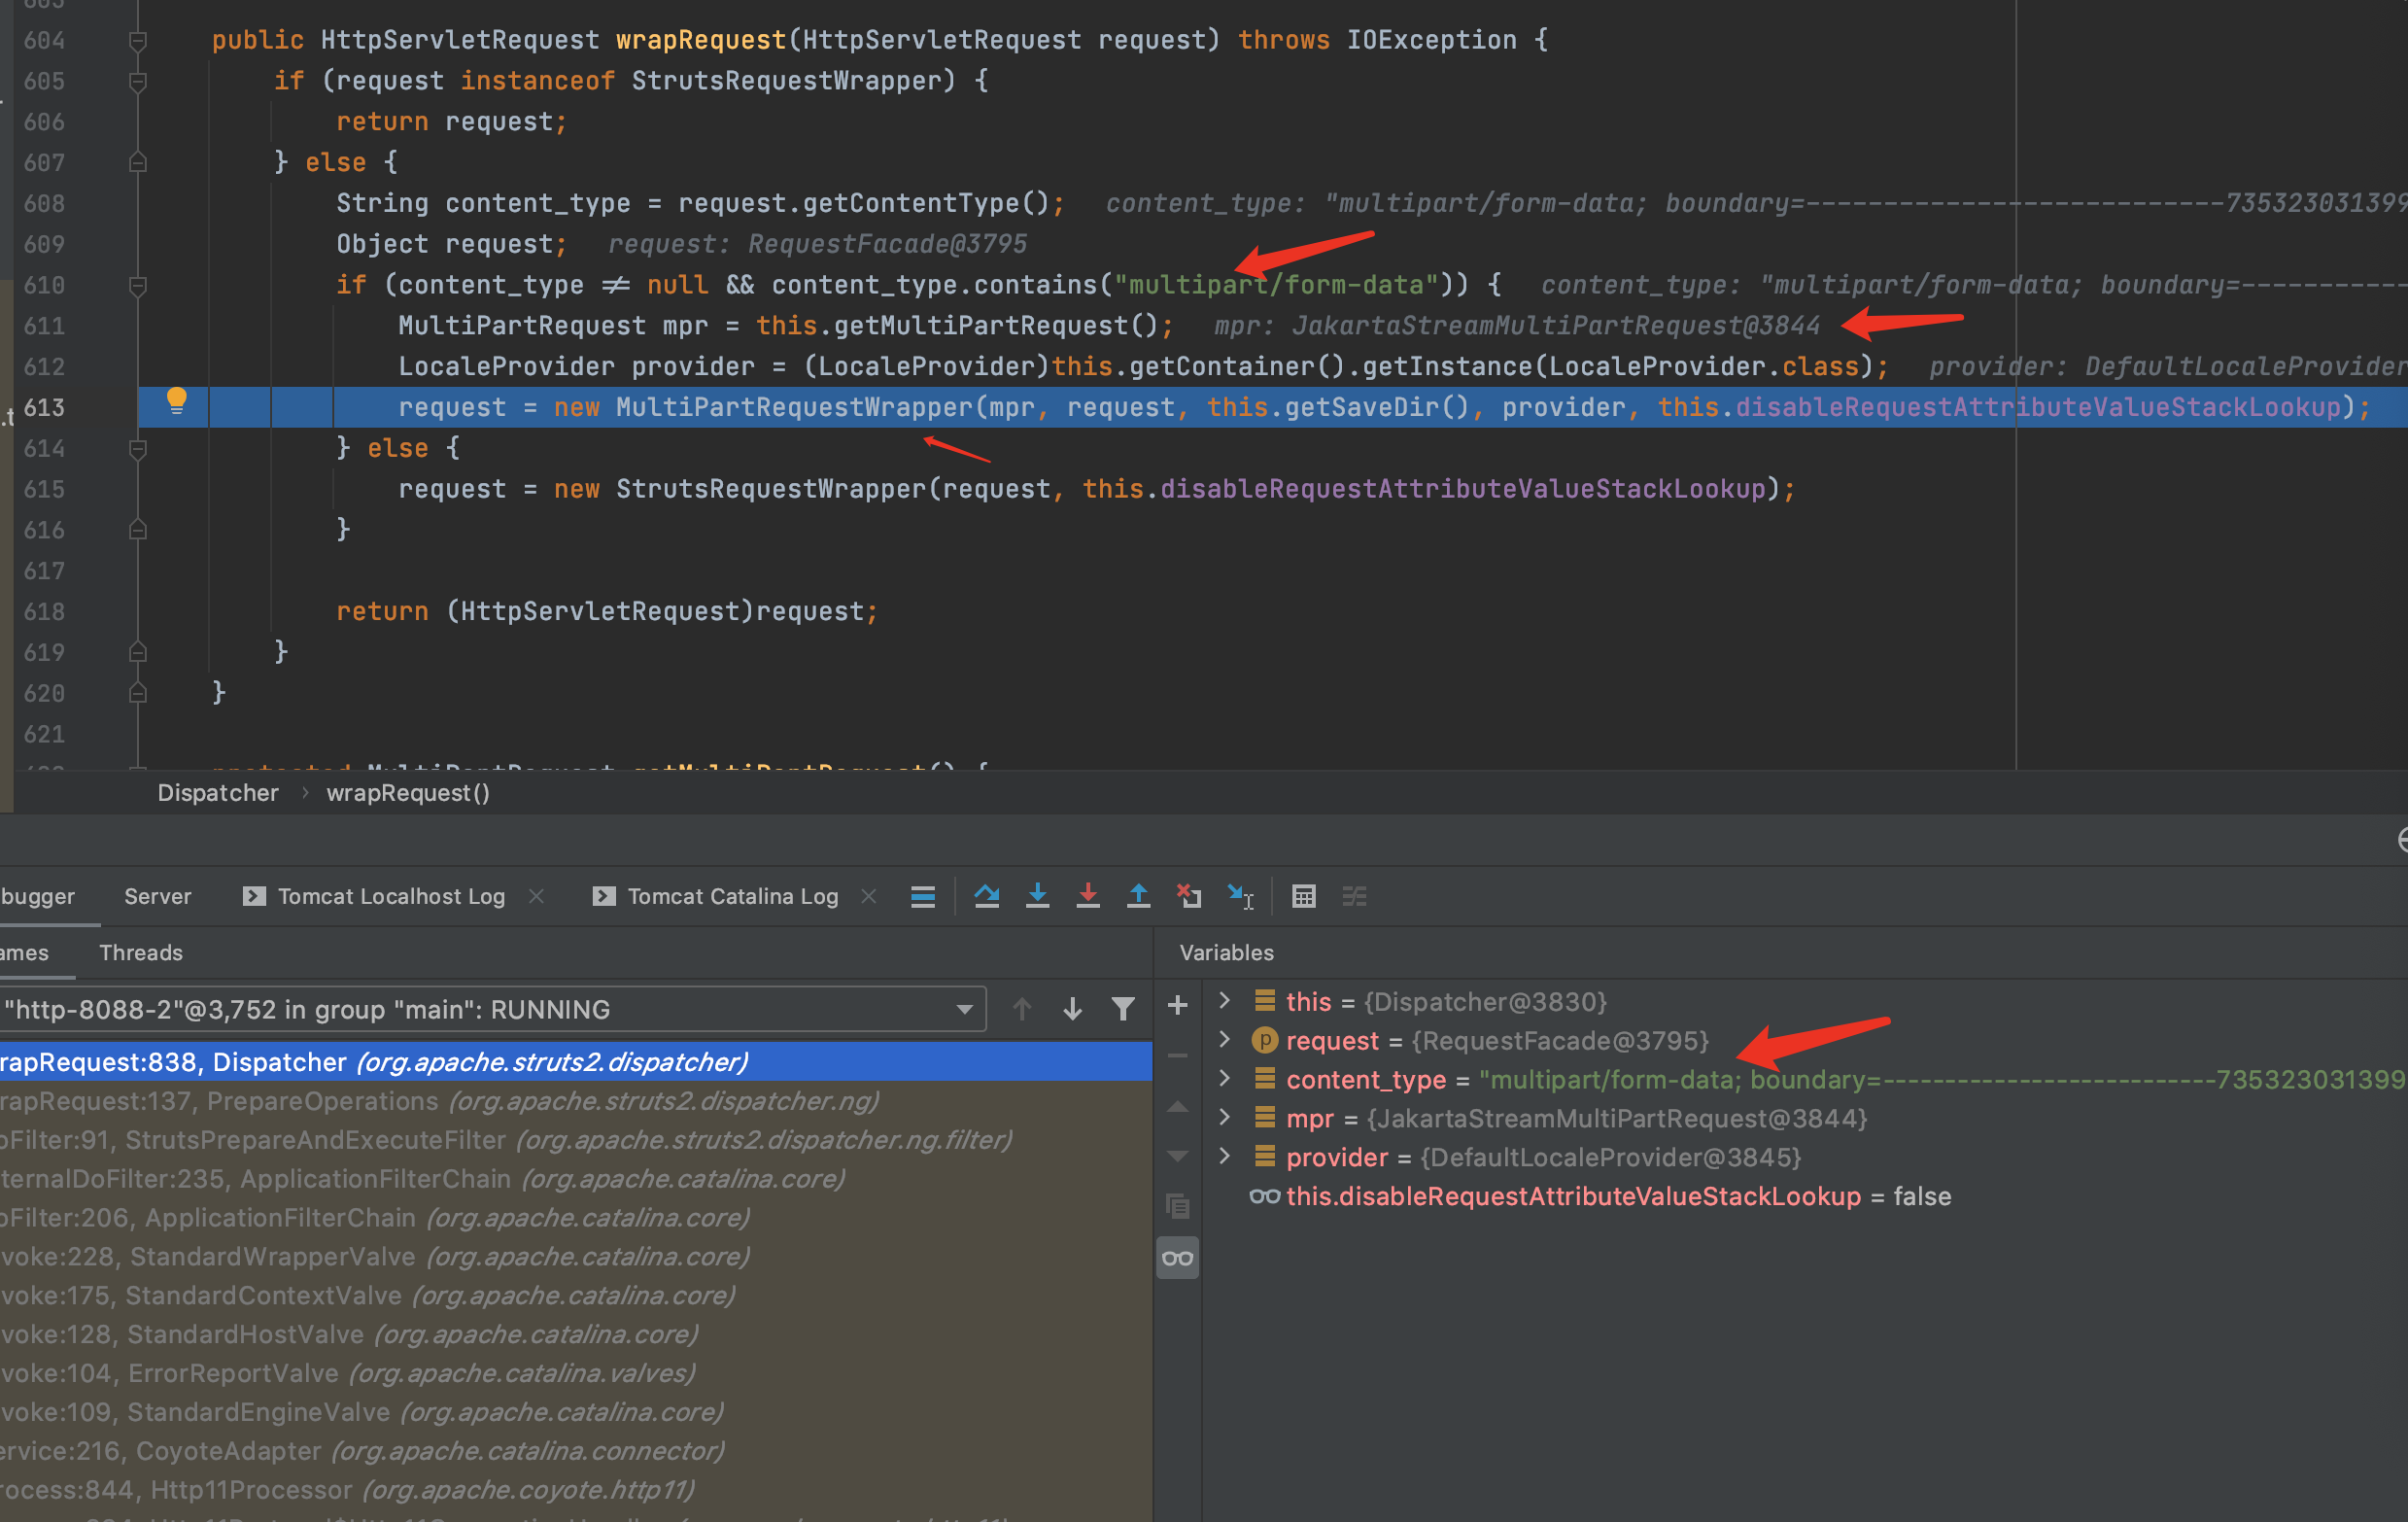Click the Step Over debugger icon
The width and height of the screenshot is (2408, 1522).
tap(987, 896)
